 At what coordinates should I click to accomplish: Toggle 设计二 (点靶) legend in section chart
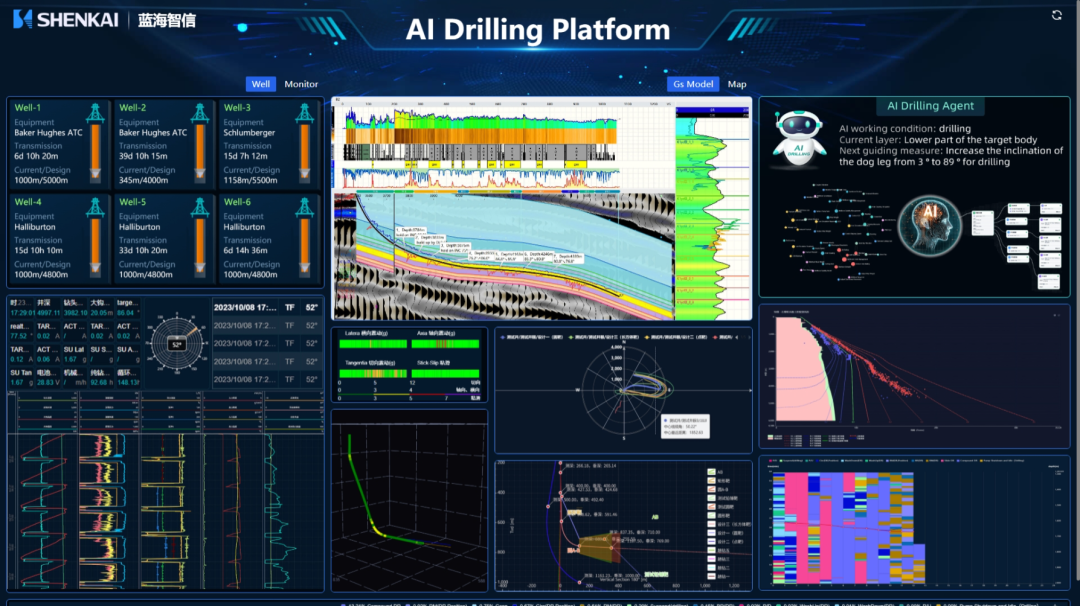click(726, 542)
